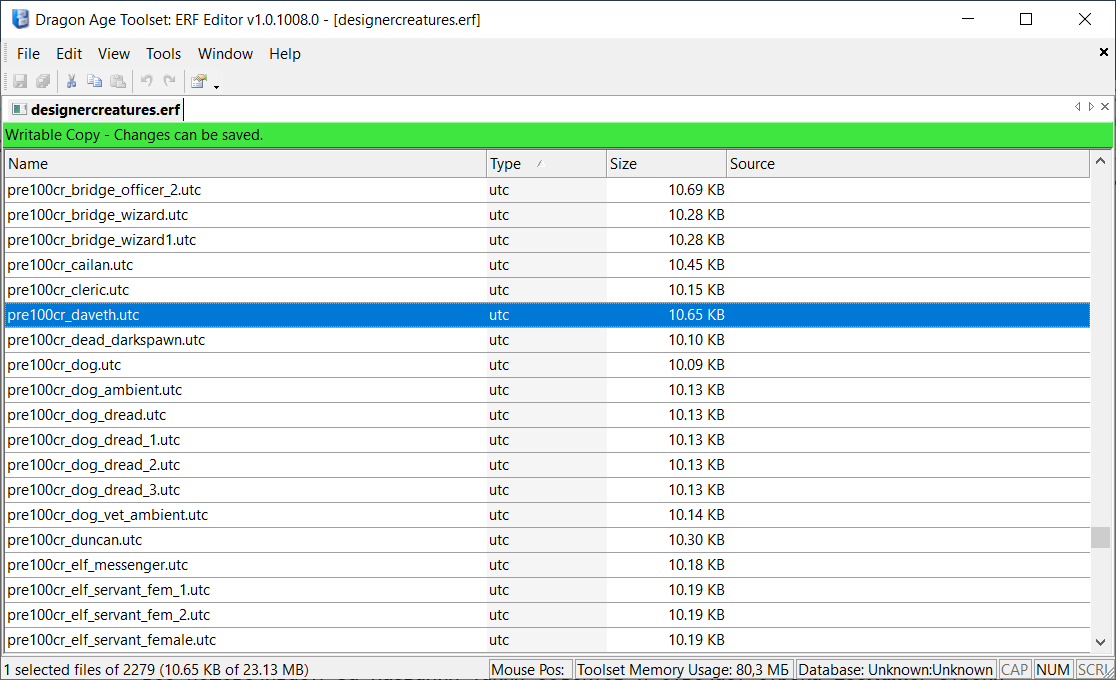Screen dimensions: 1116x680
Task: Click the Dragon Age Toolset title bar icon
Action: [21, 19]
